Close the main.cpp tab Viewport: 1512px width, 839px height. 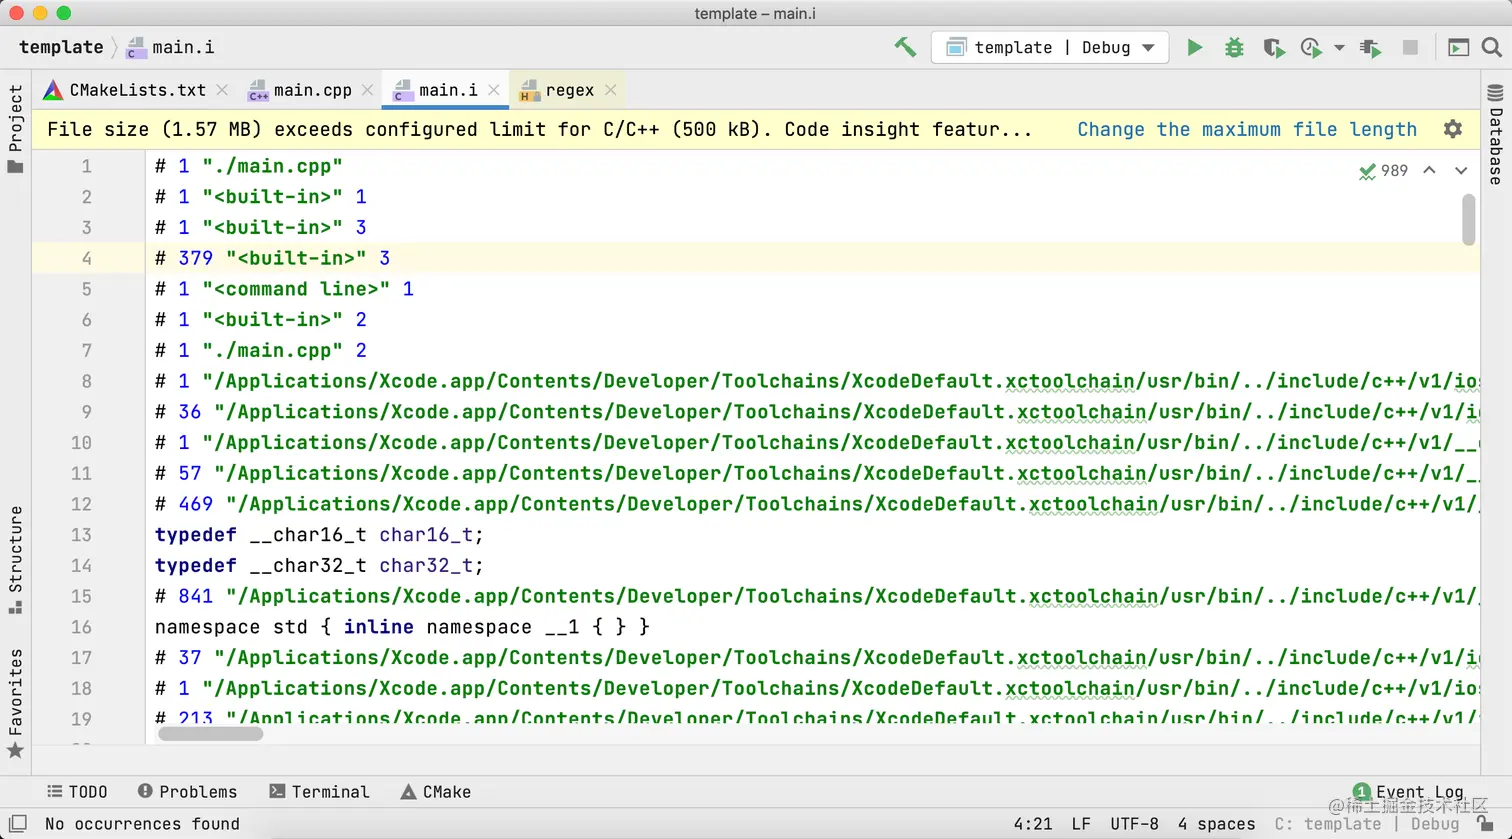(367, 90)
